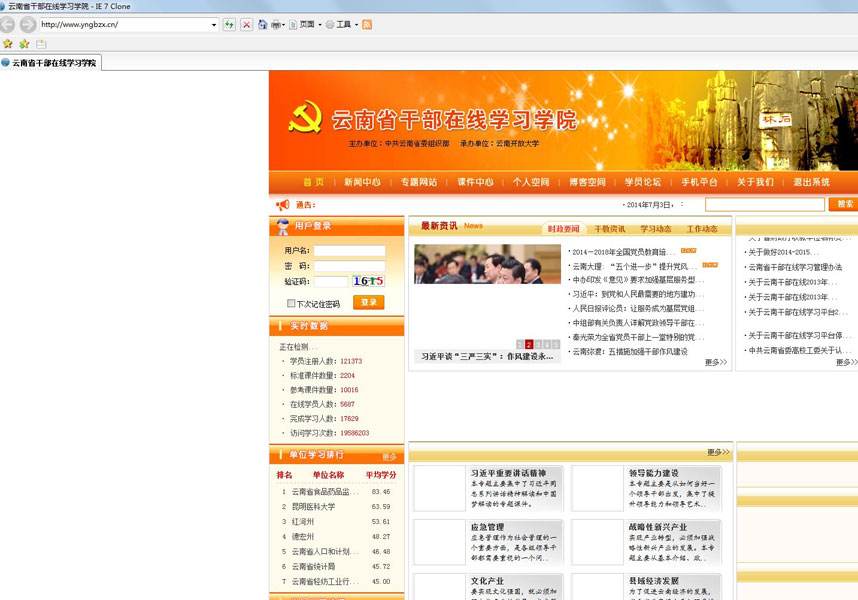Open the 学员论坛 navigation item
Image resolution: width=858 pixels, height=600 pixels.
coord(643,182)
